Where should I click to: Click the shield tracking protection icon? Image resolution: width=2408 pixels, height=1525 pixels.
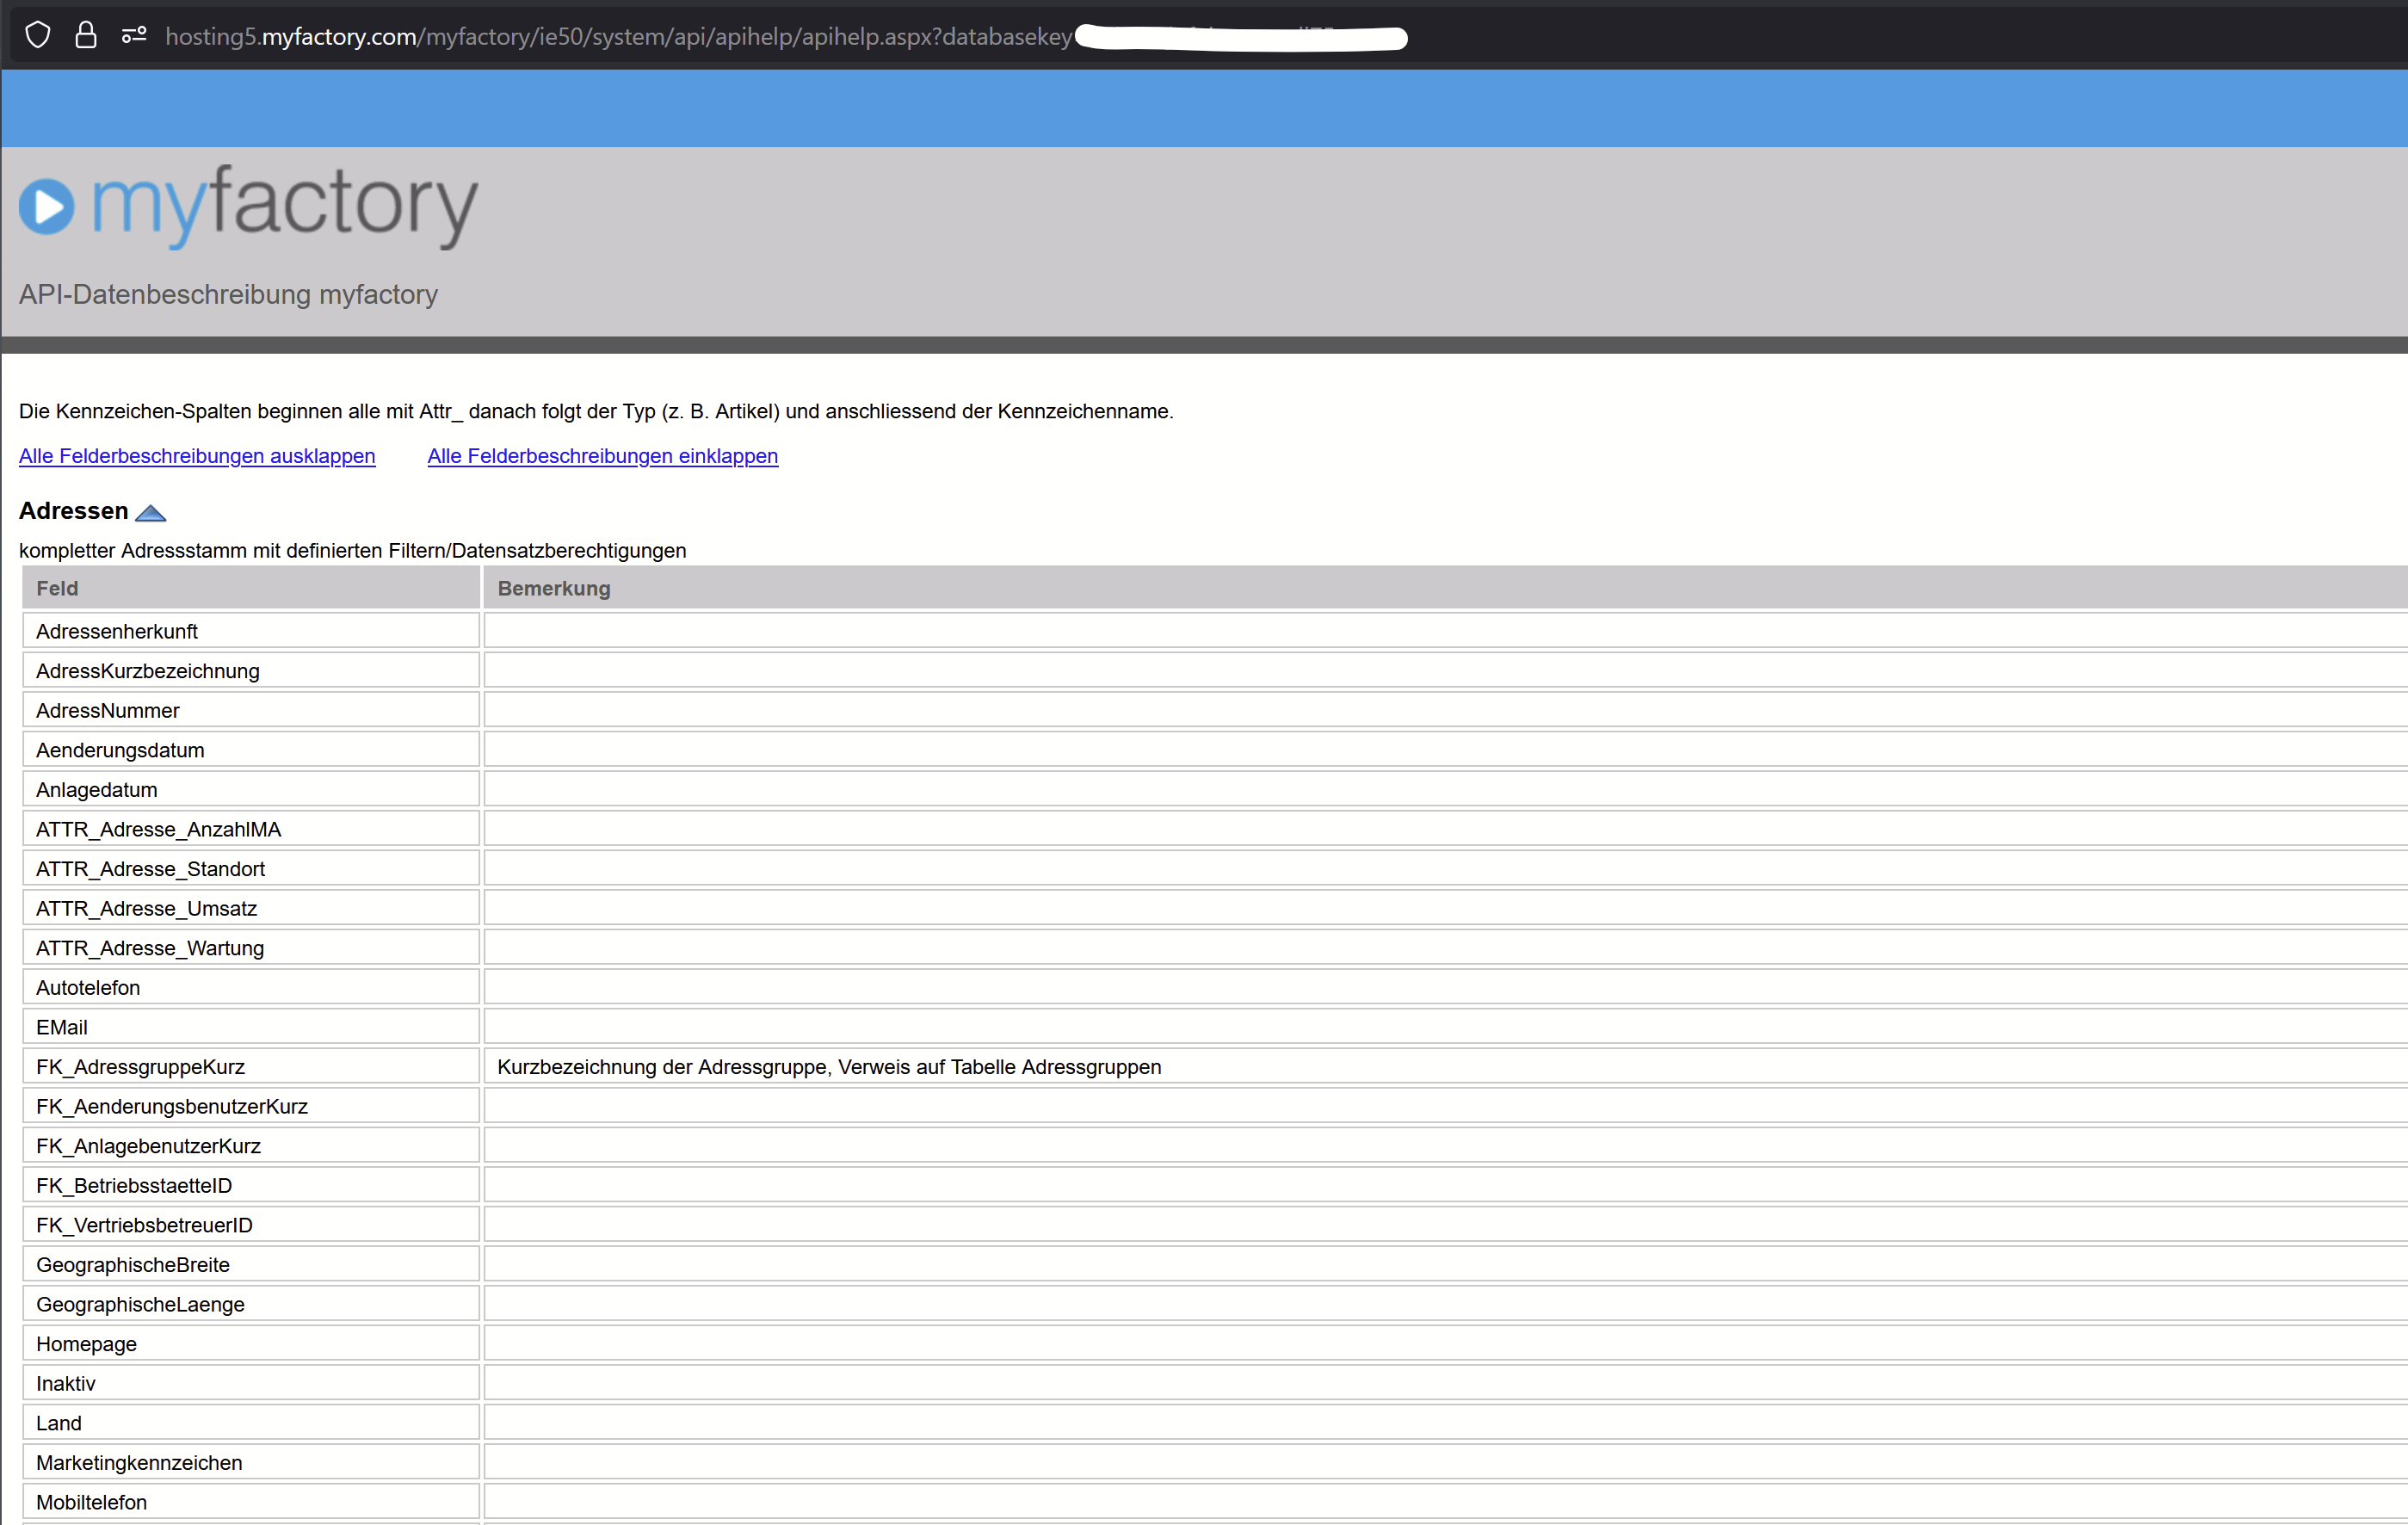tap(38, 36)
